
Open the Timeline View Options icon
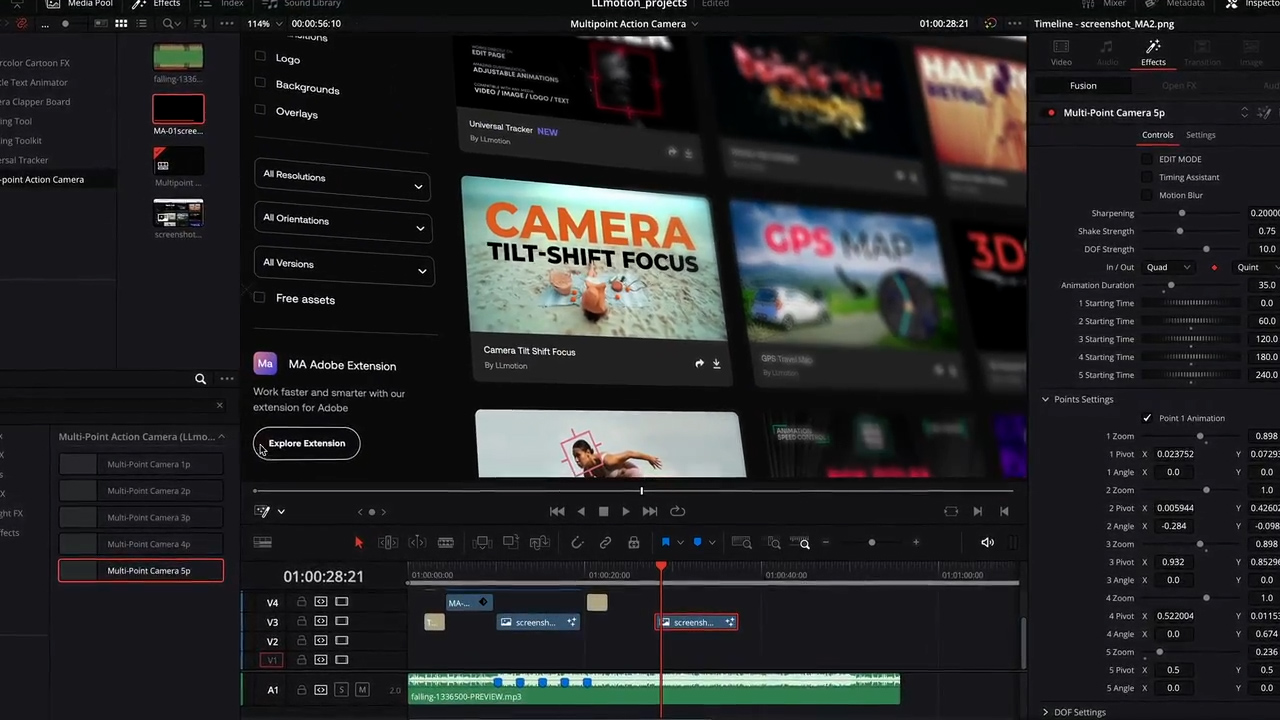(262, 542)
